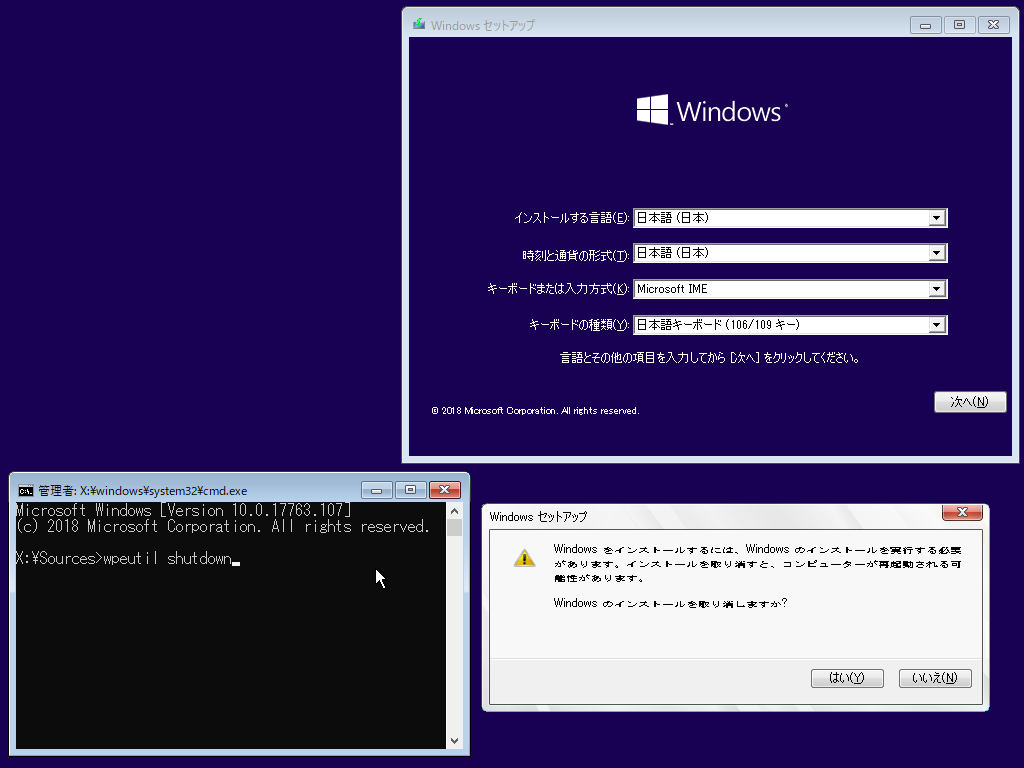The width and height of the screenshot is (1024, 768).
Task: Click the 次へ(N) button to continue setup
Action: point(969,401)
